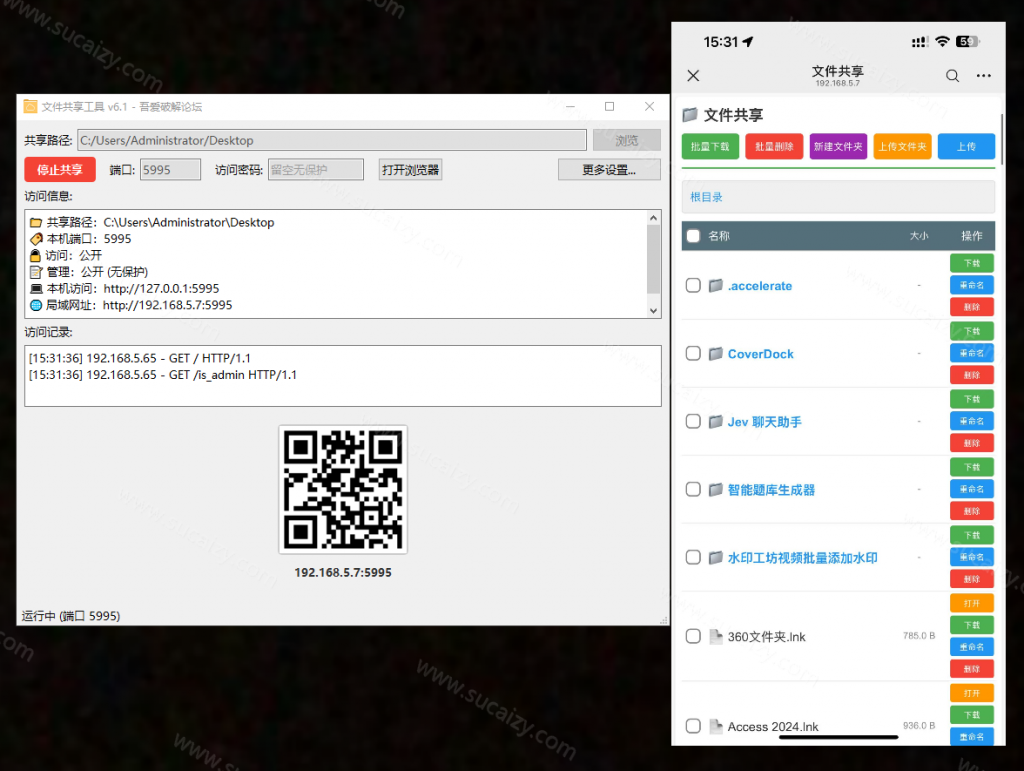Tap blue 重命名 rename for CoverDock
This screenshot has height=771, width=1024.
972,353
